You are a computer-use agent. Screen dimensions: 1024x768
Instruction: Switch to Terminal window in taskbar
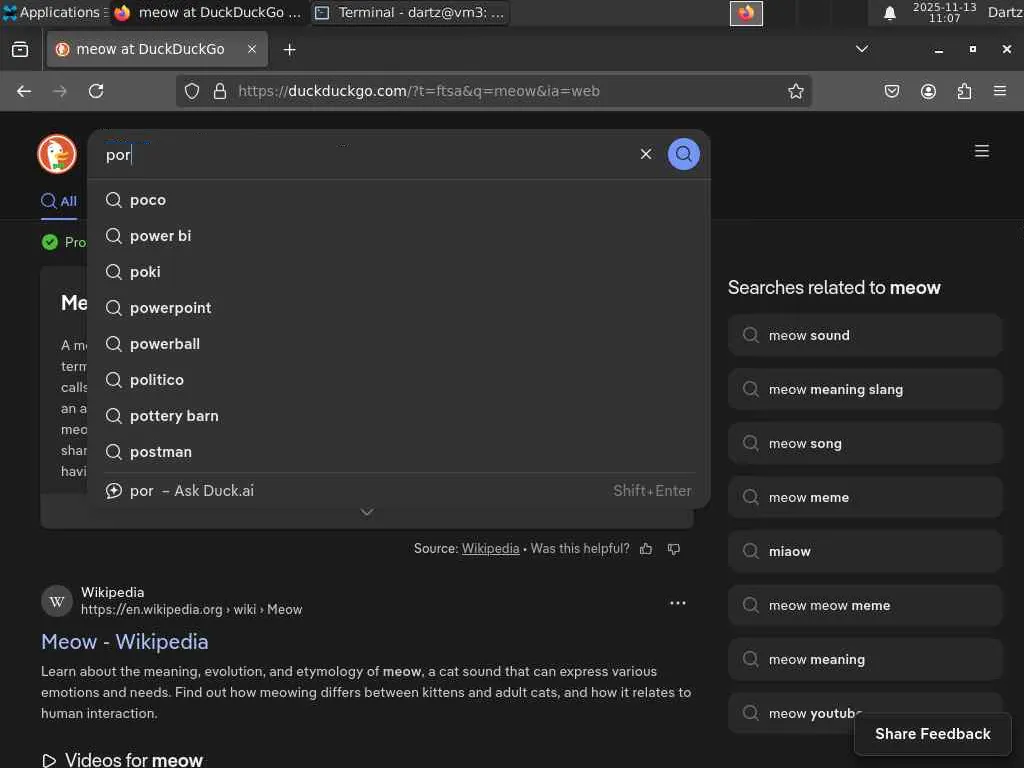tap(410, 12)
